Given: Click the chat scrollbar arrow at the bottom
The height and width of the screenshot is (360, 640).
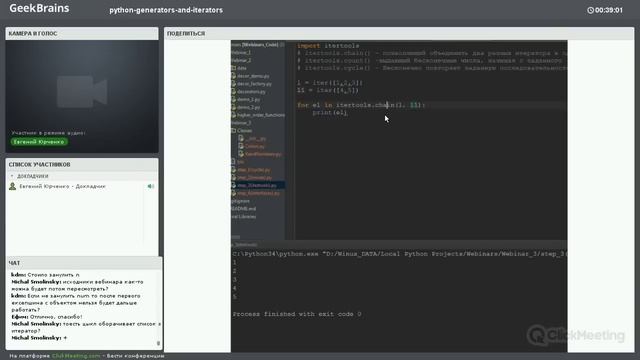Looking at the screenshot, I should (158, 344).
